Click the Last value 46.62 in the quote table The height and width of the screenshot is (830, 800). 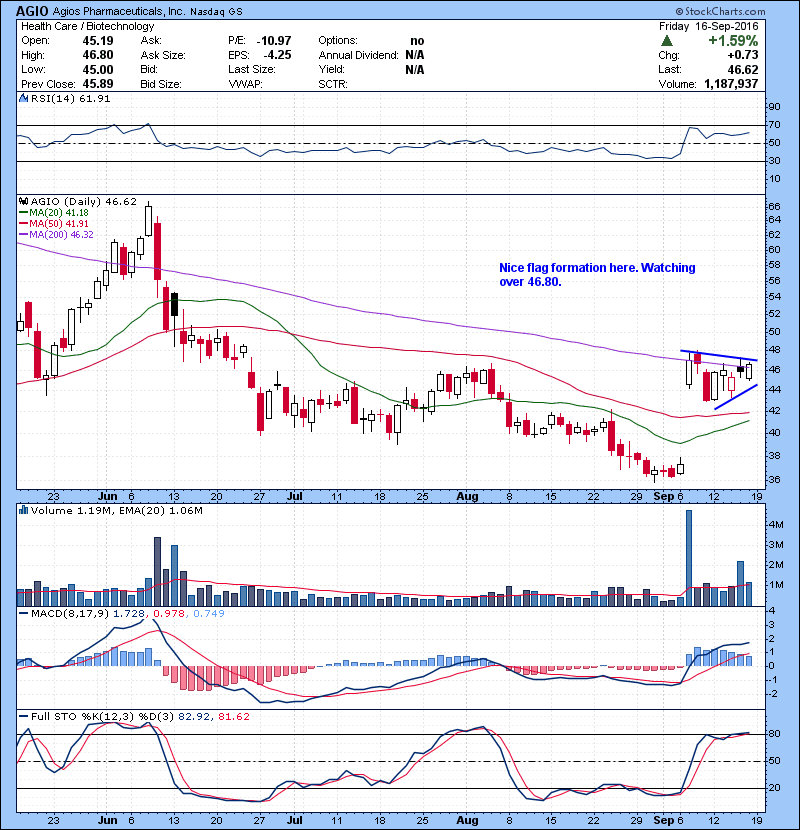(742, 69)
